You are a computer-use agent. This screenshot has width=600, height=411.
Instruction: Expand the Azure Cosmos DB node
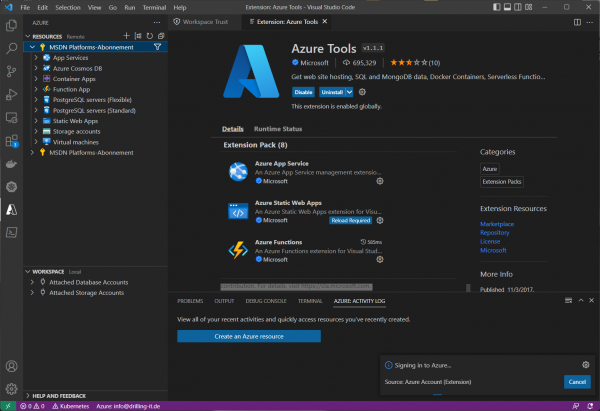click(x=36, y=68)
